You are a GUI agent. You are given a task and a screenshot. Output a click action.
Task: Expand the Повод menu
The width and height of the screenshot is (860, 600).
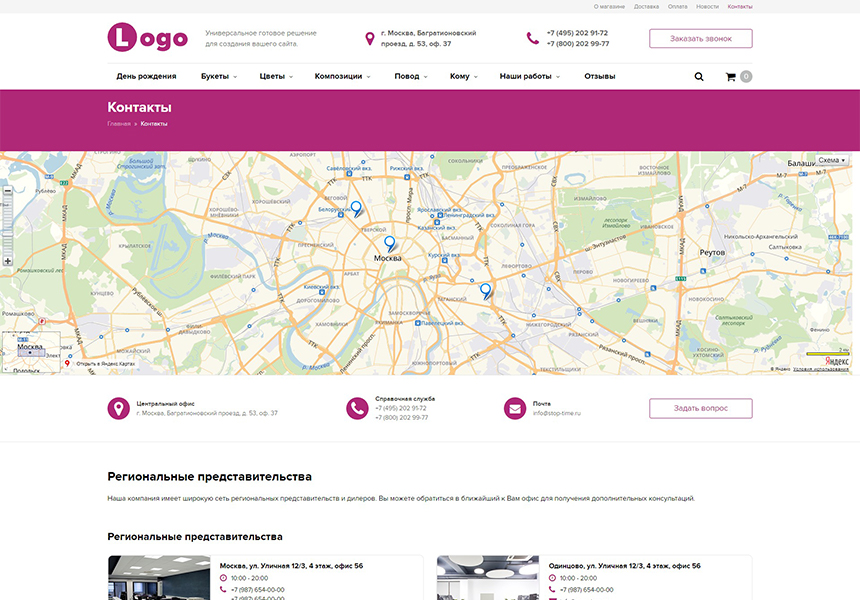tap(411, 76)
